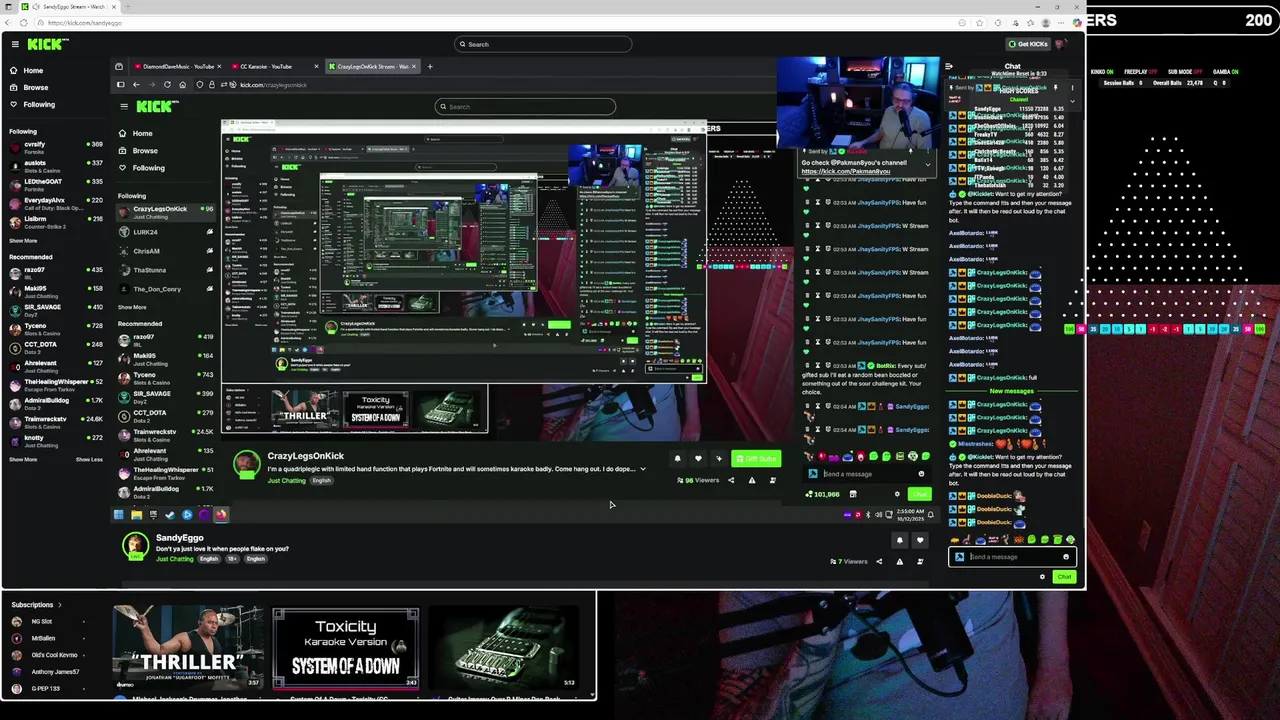Click Show More under outer Recommended list
1280x720 pixels.
click(23, 459)
